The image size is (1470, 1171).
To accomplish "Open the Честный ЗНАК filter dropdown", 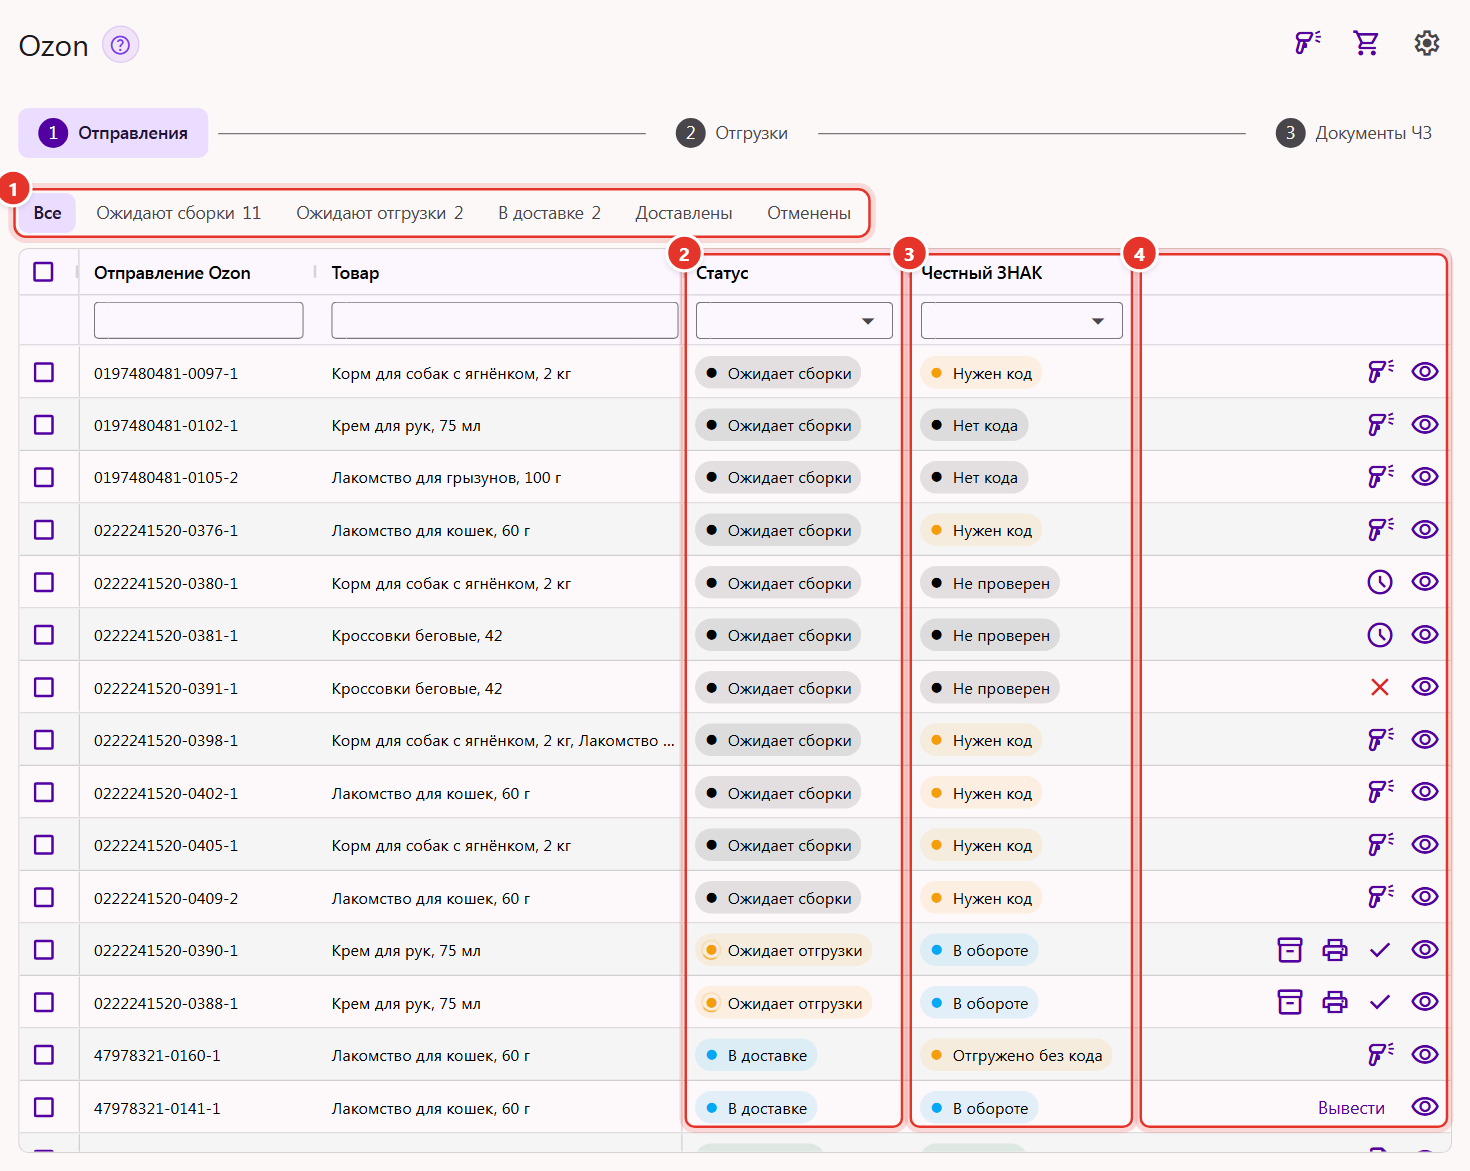I will 1021,321.
